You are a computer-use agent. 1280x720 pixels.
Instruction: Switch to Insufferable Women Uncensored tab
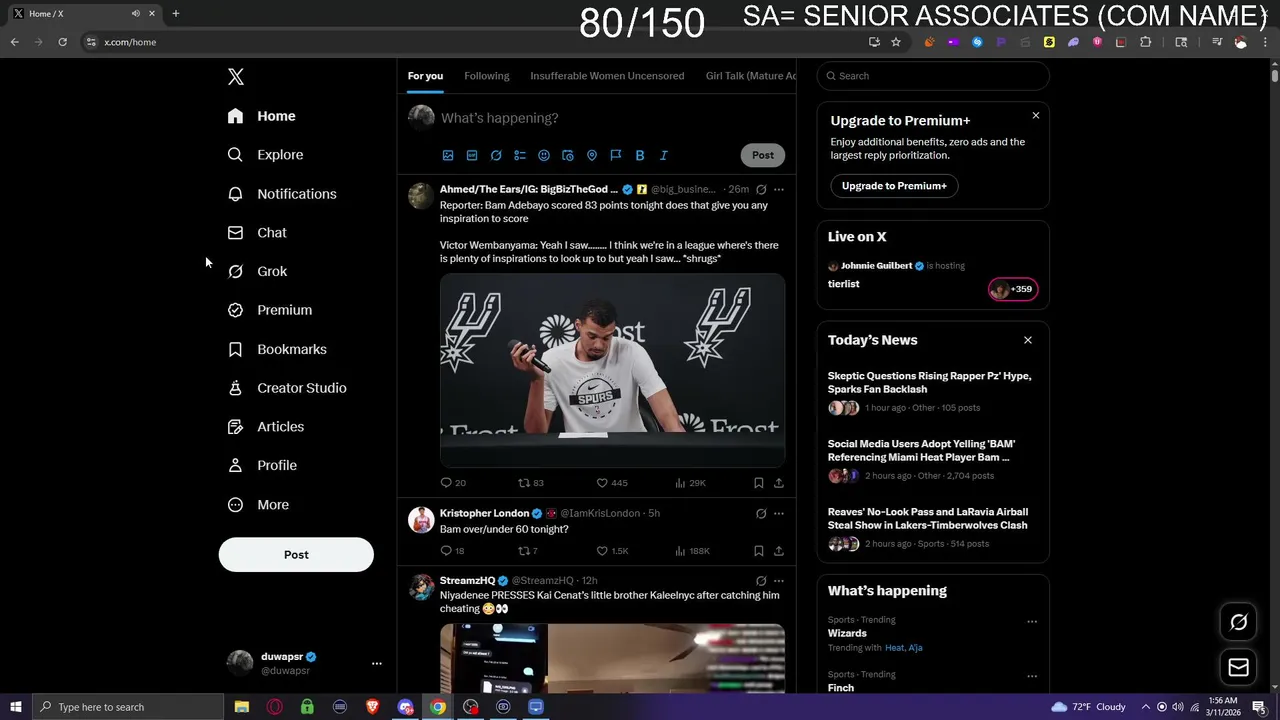(x=607, y=76)
